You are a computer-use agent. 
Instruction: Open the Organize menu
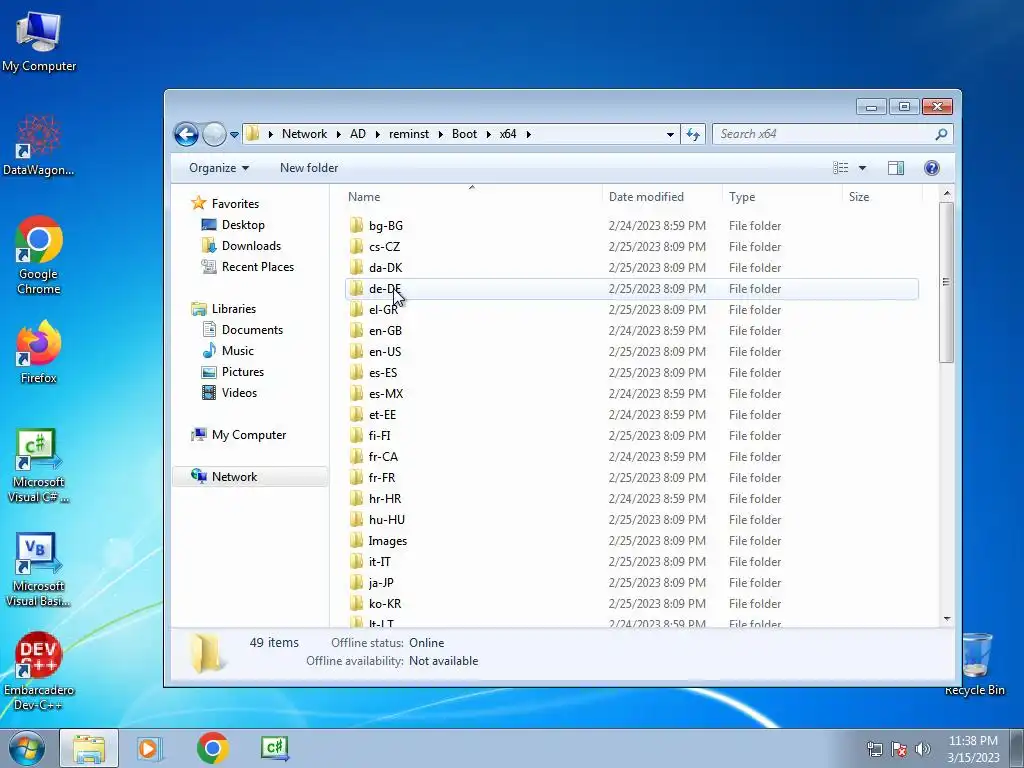219,168
